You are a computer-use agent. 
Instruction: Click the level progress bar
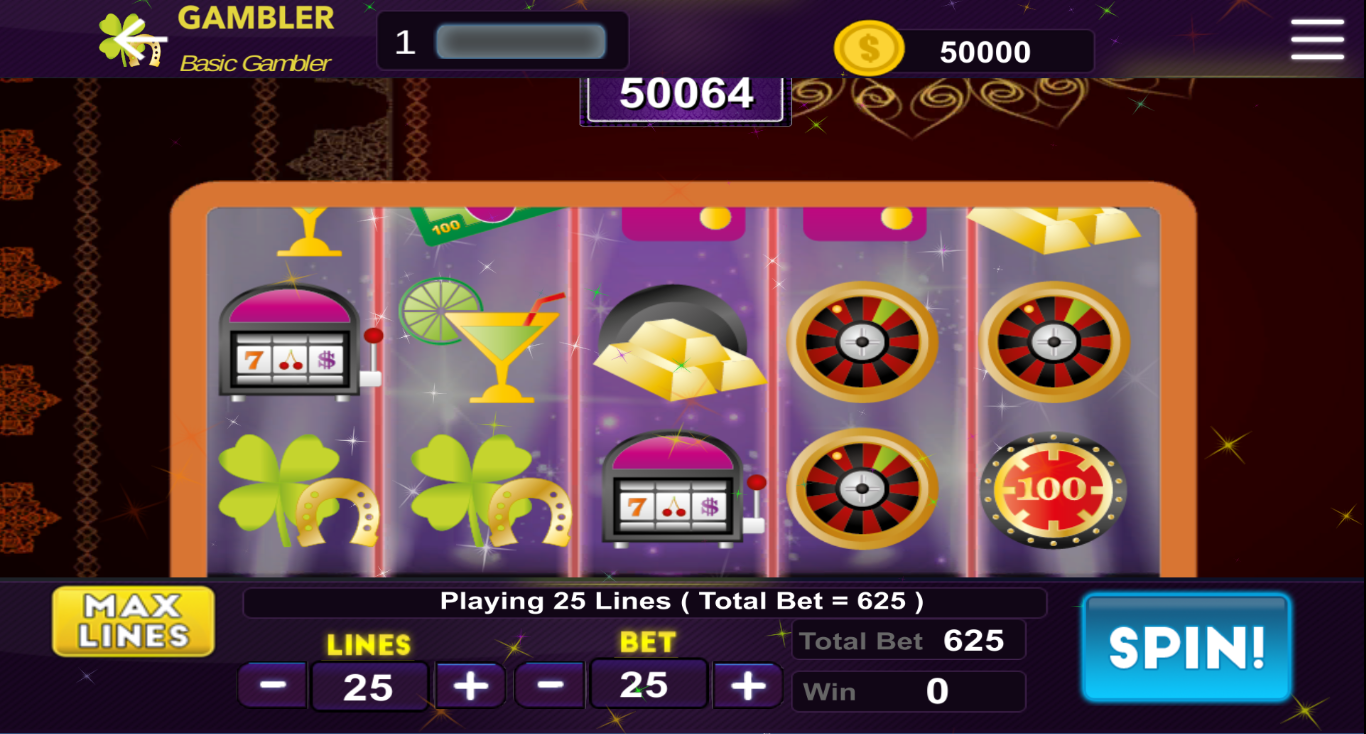[x=520, y=42]
